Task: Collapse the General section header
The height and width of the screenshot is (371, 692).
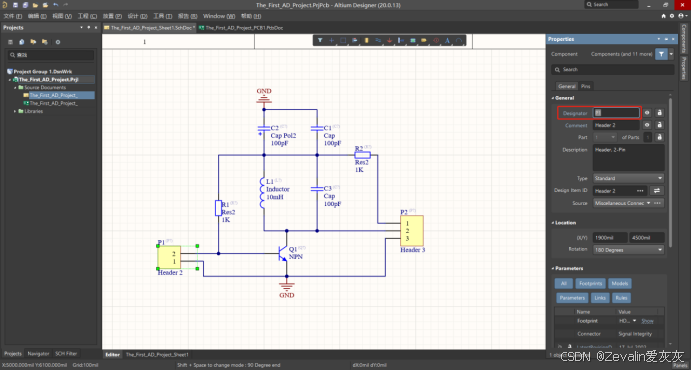Action: pyautogui.click(x=563, y=98)
